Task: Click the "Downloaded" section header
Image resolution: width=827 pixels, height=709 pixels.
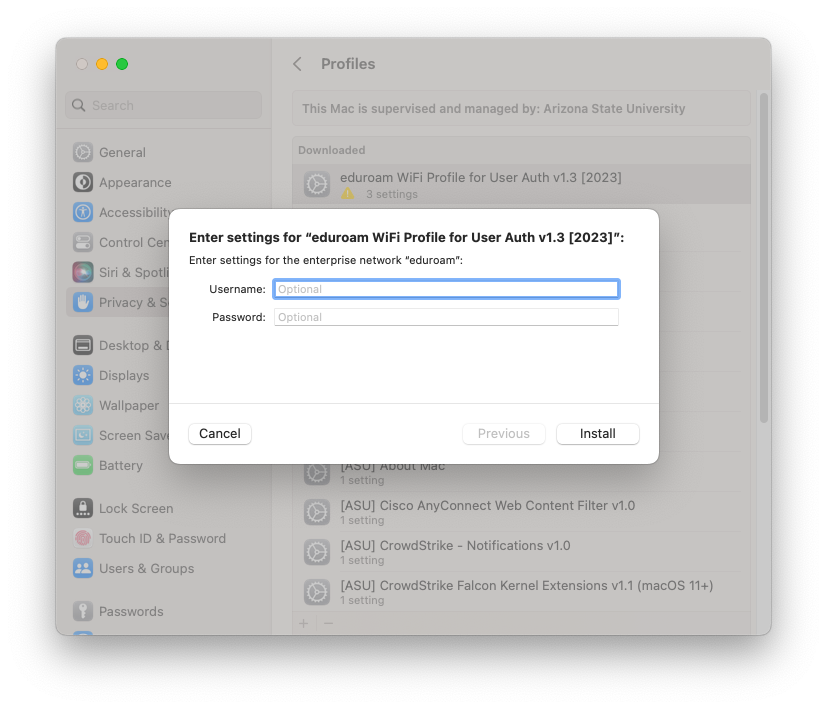Action: [332, 150]
